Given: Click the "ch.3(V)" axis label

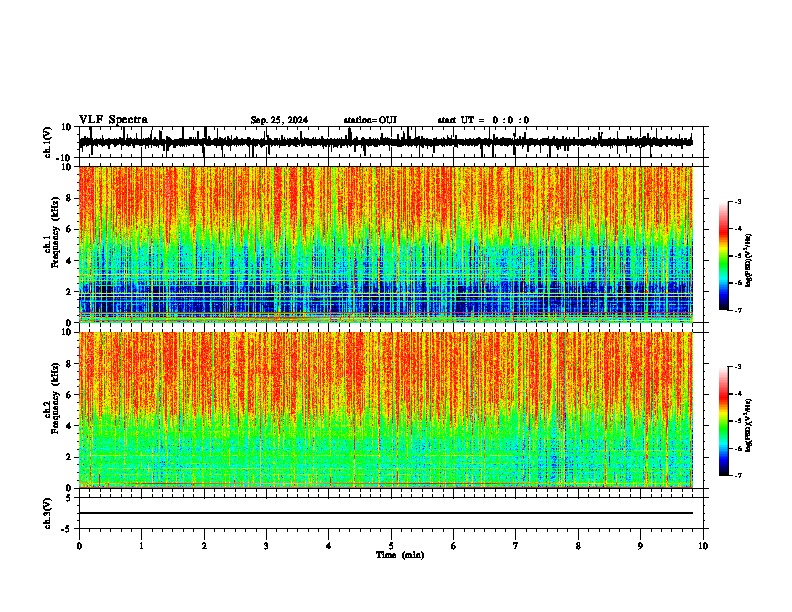Looking at the screenshot, I should coord(48,513).
